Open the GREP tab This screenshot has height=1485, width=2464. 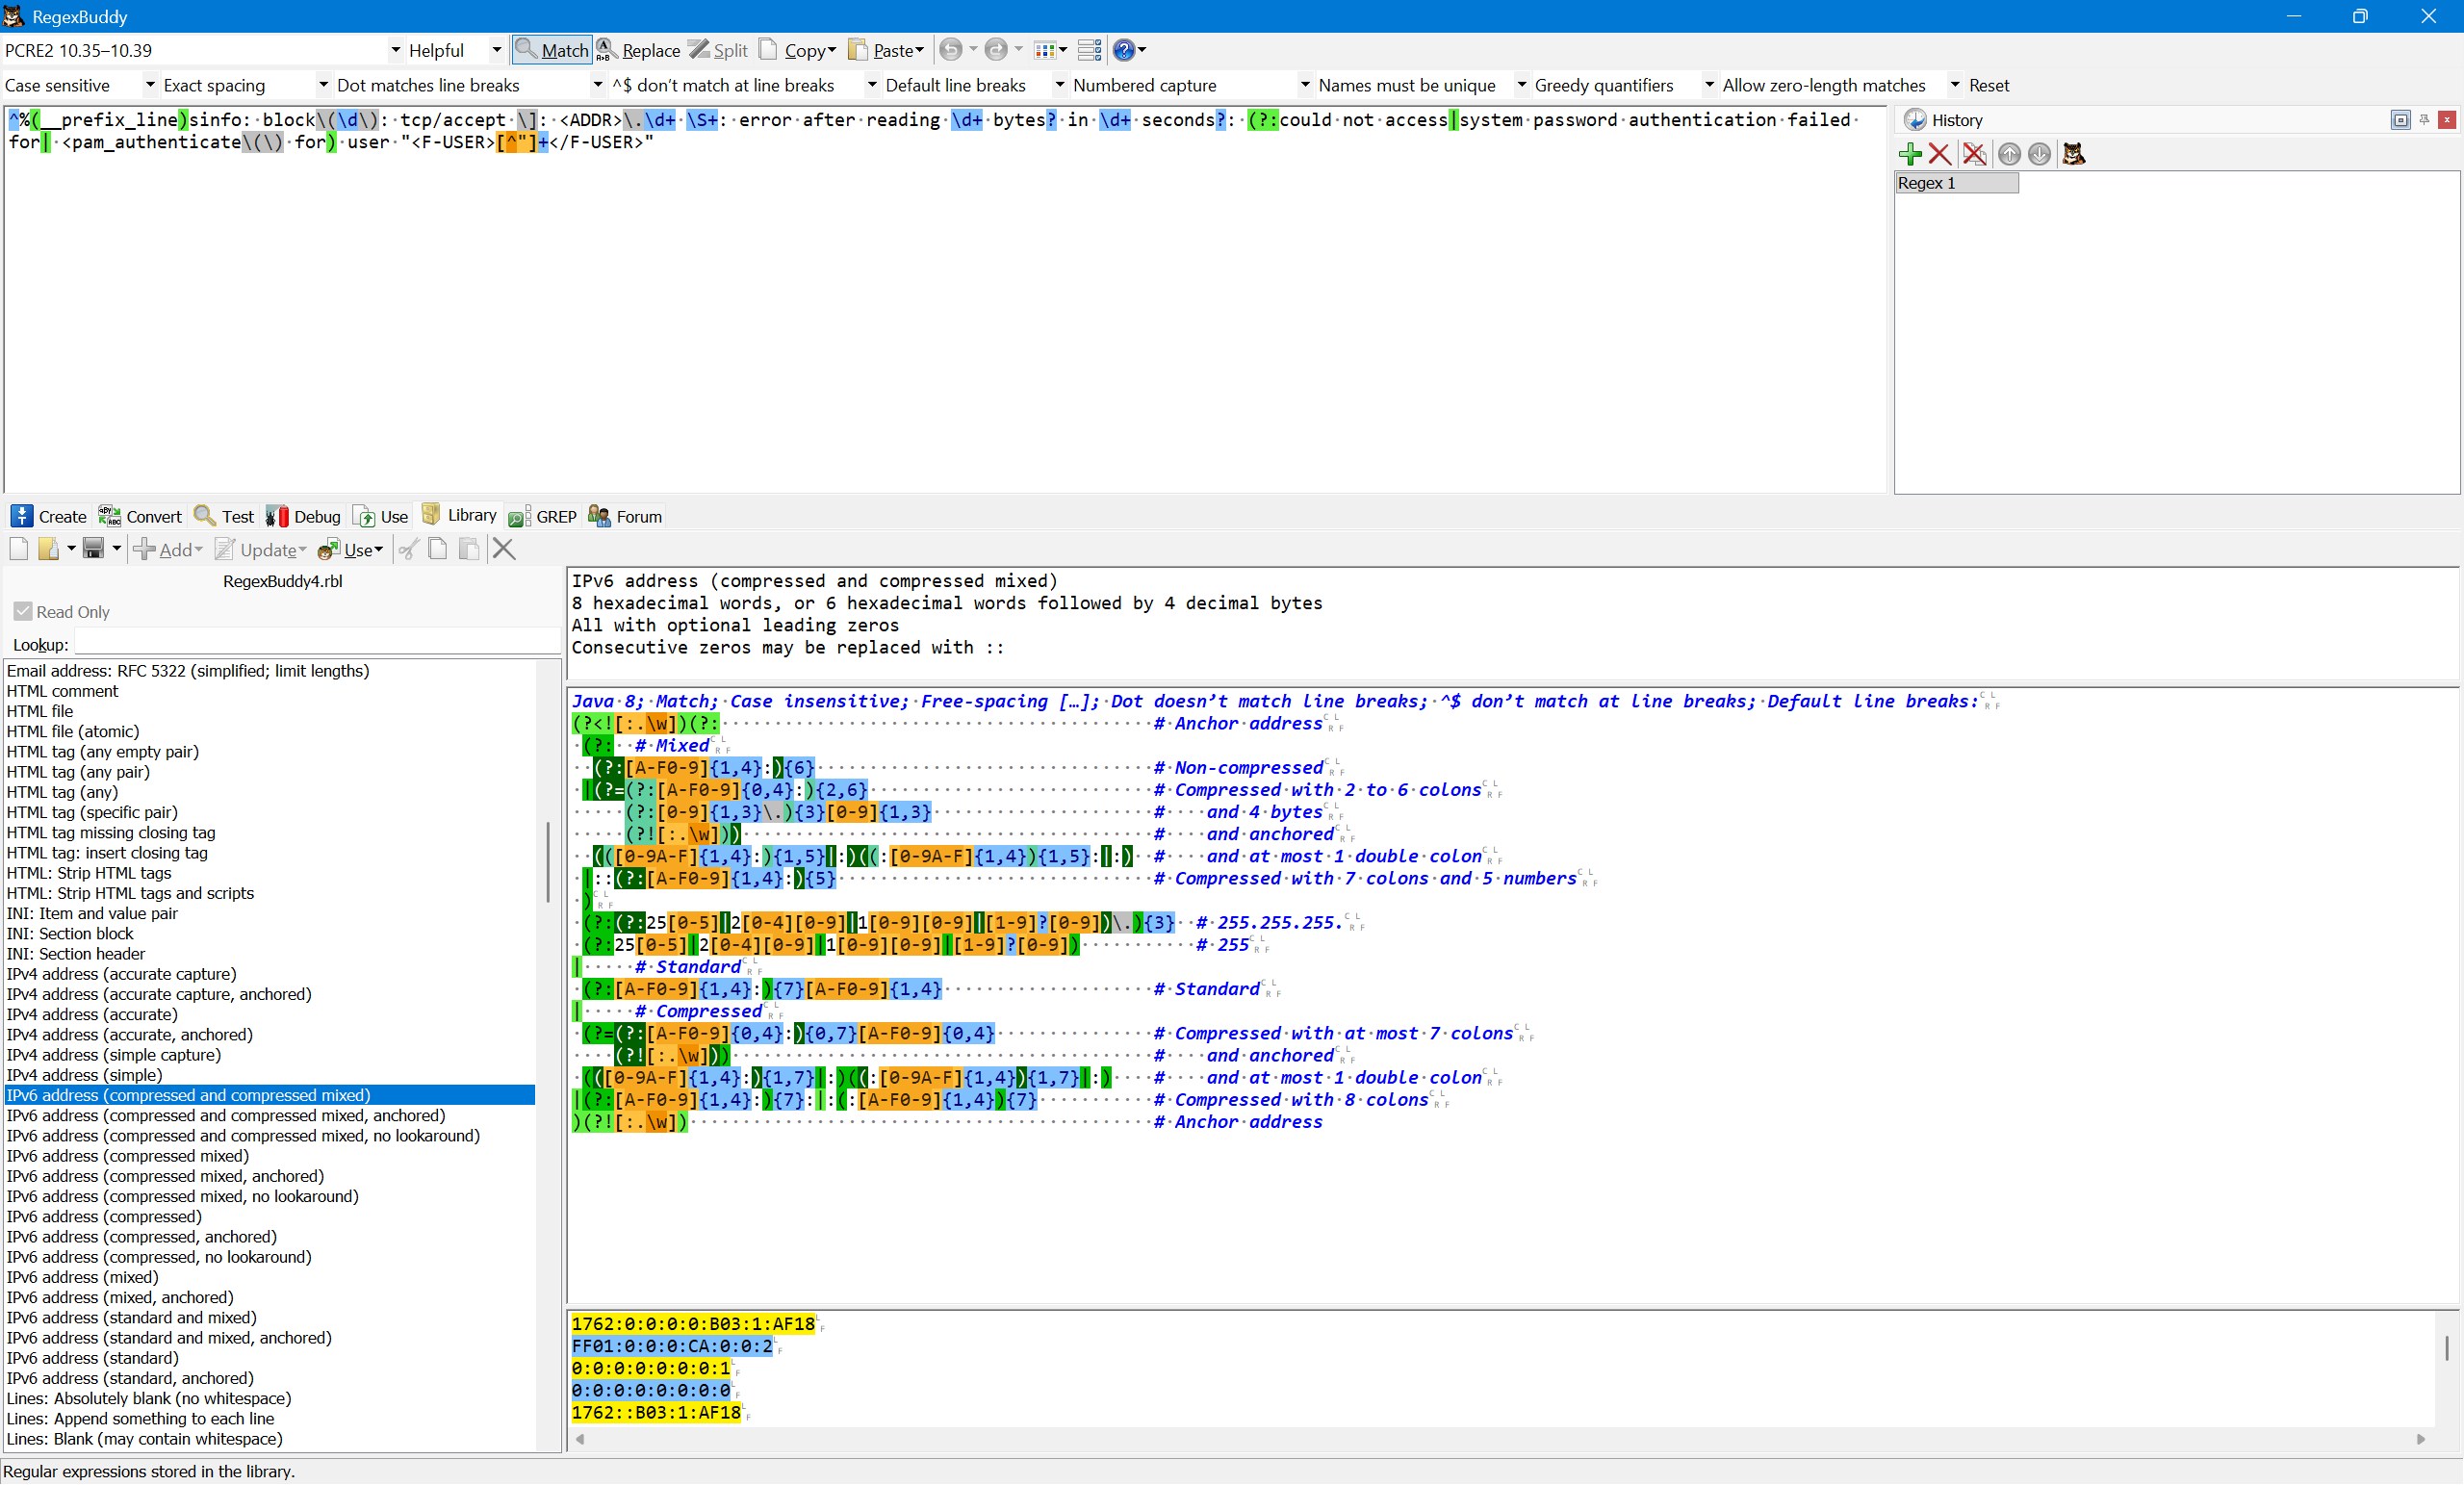[x=543, y=517]
